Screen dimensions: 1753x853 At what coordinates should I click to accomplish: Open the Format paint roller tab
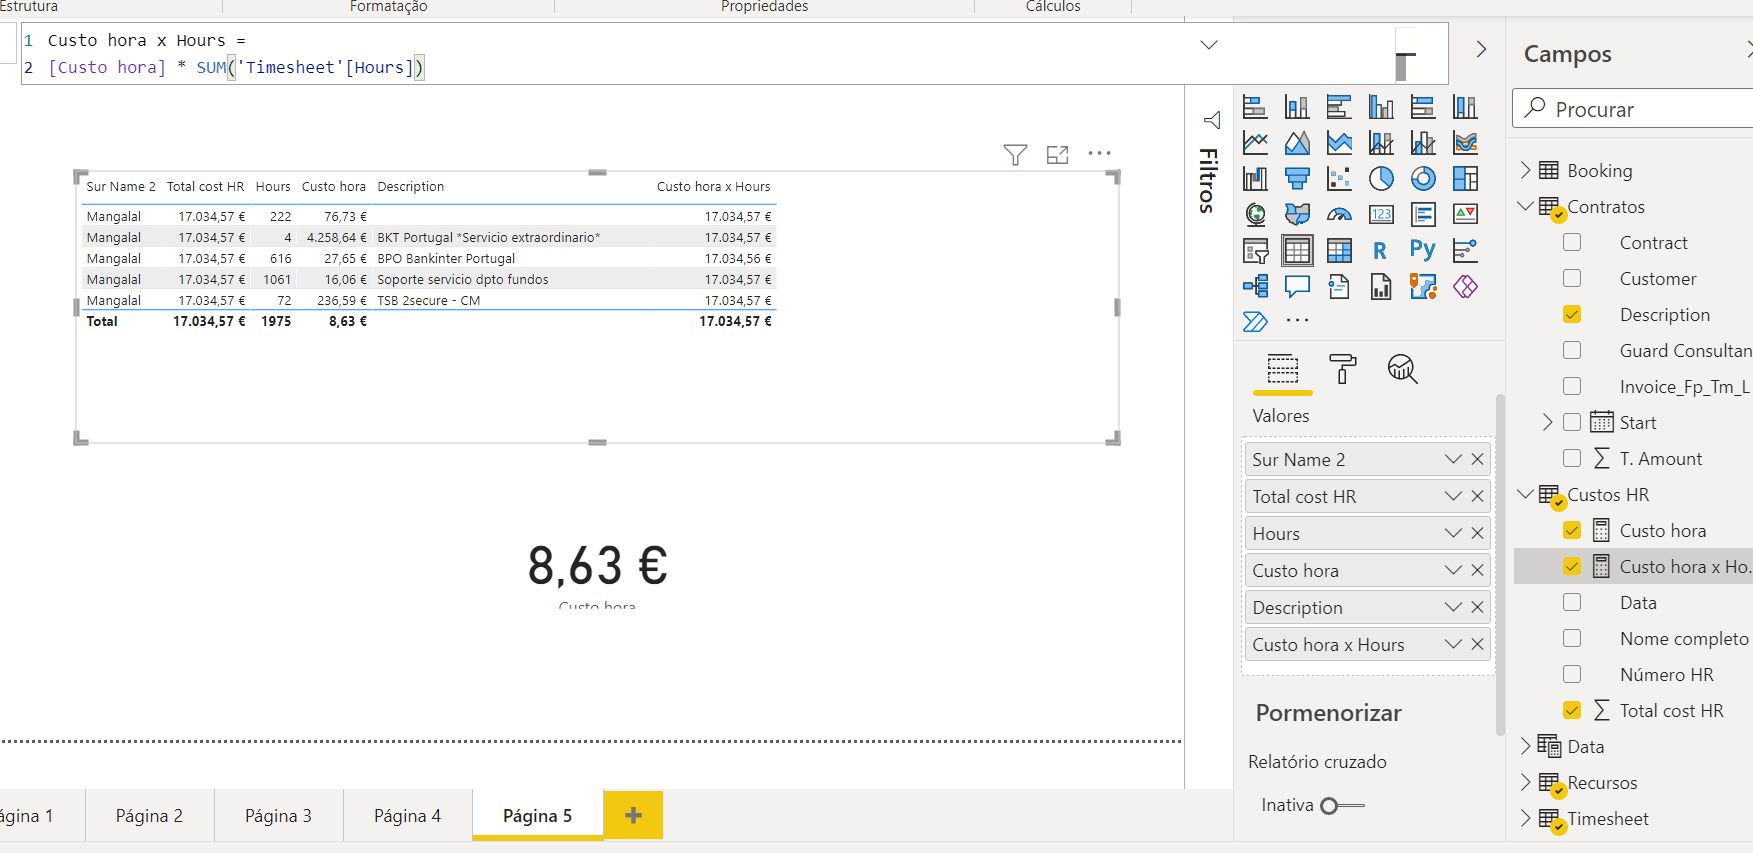pos(1343,369)
